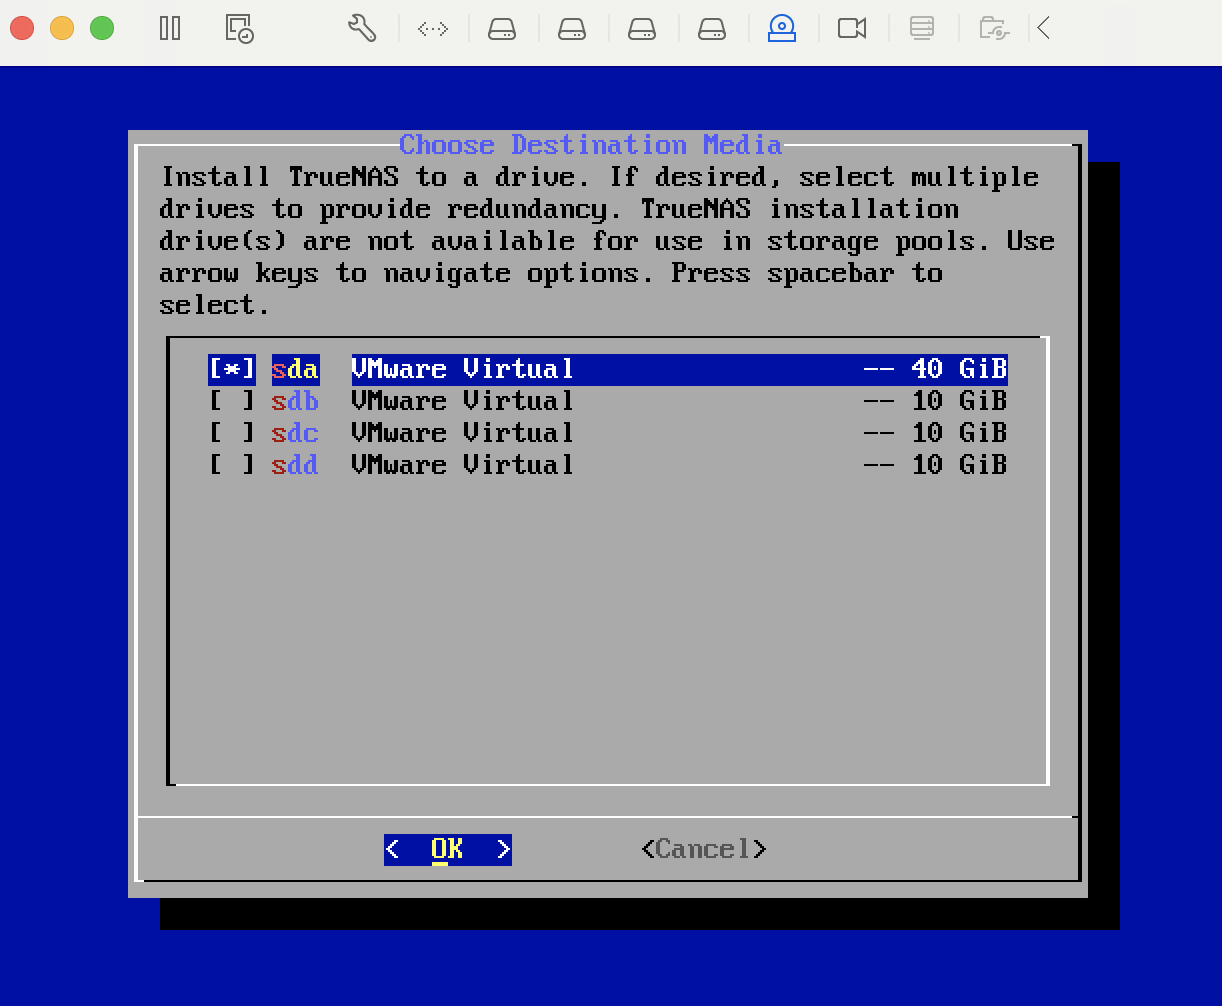Click the second hard disk icon
This screenshot has height=1006, width=1222.
[572, 28]
